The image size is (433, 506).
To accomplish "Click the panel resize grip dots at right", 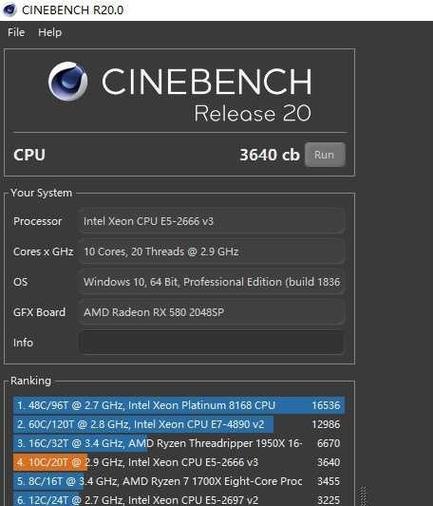I will [x=363, y=496].
